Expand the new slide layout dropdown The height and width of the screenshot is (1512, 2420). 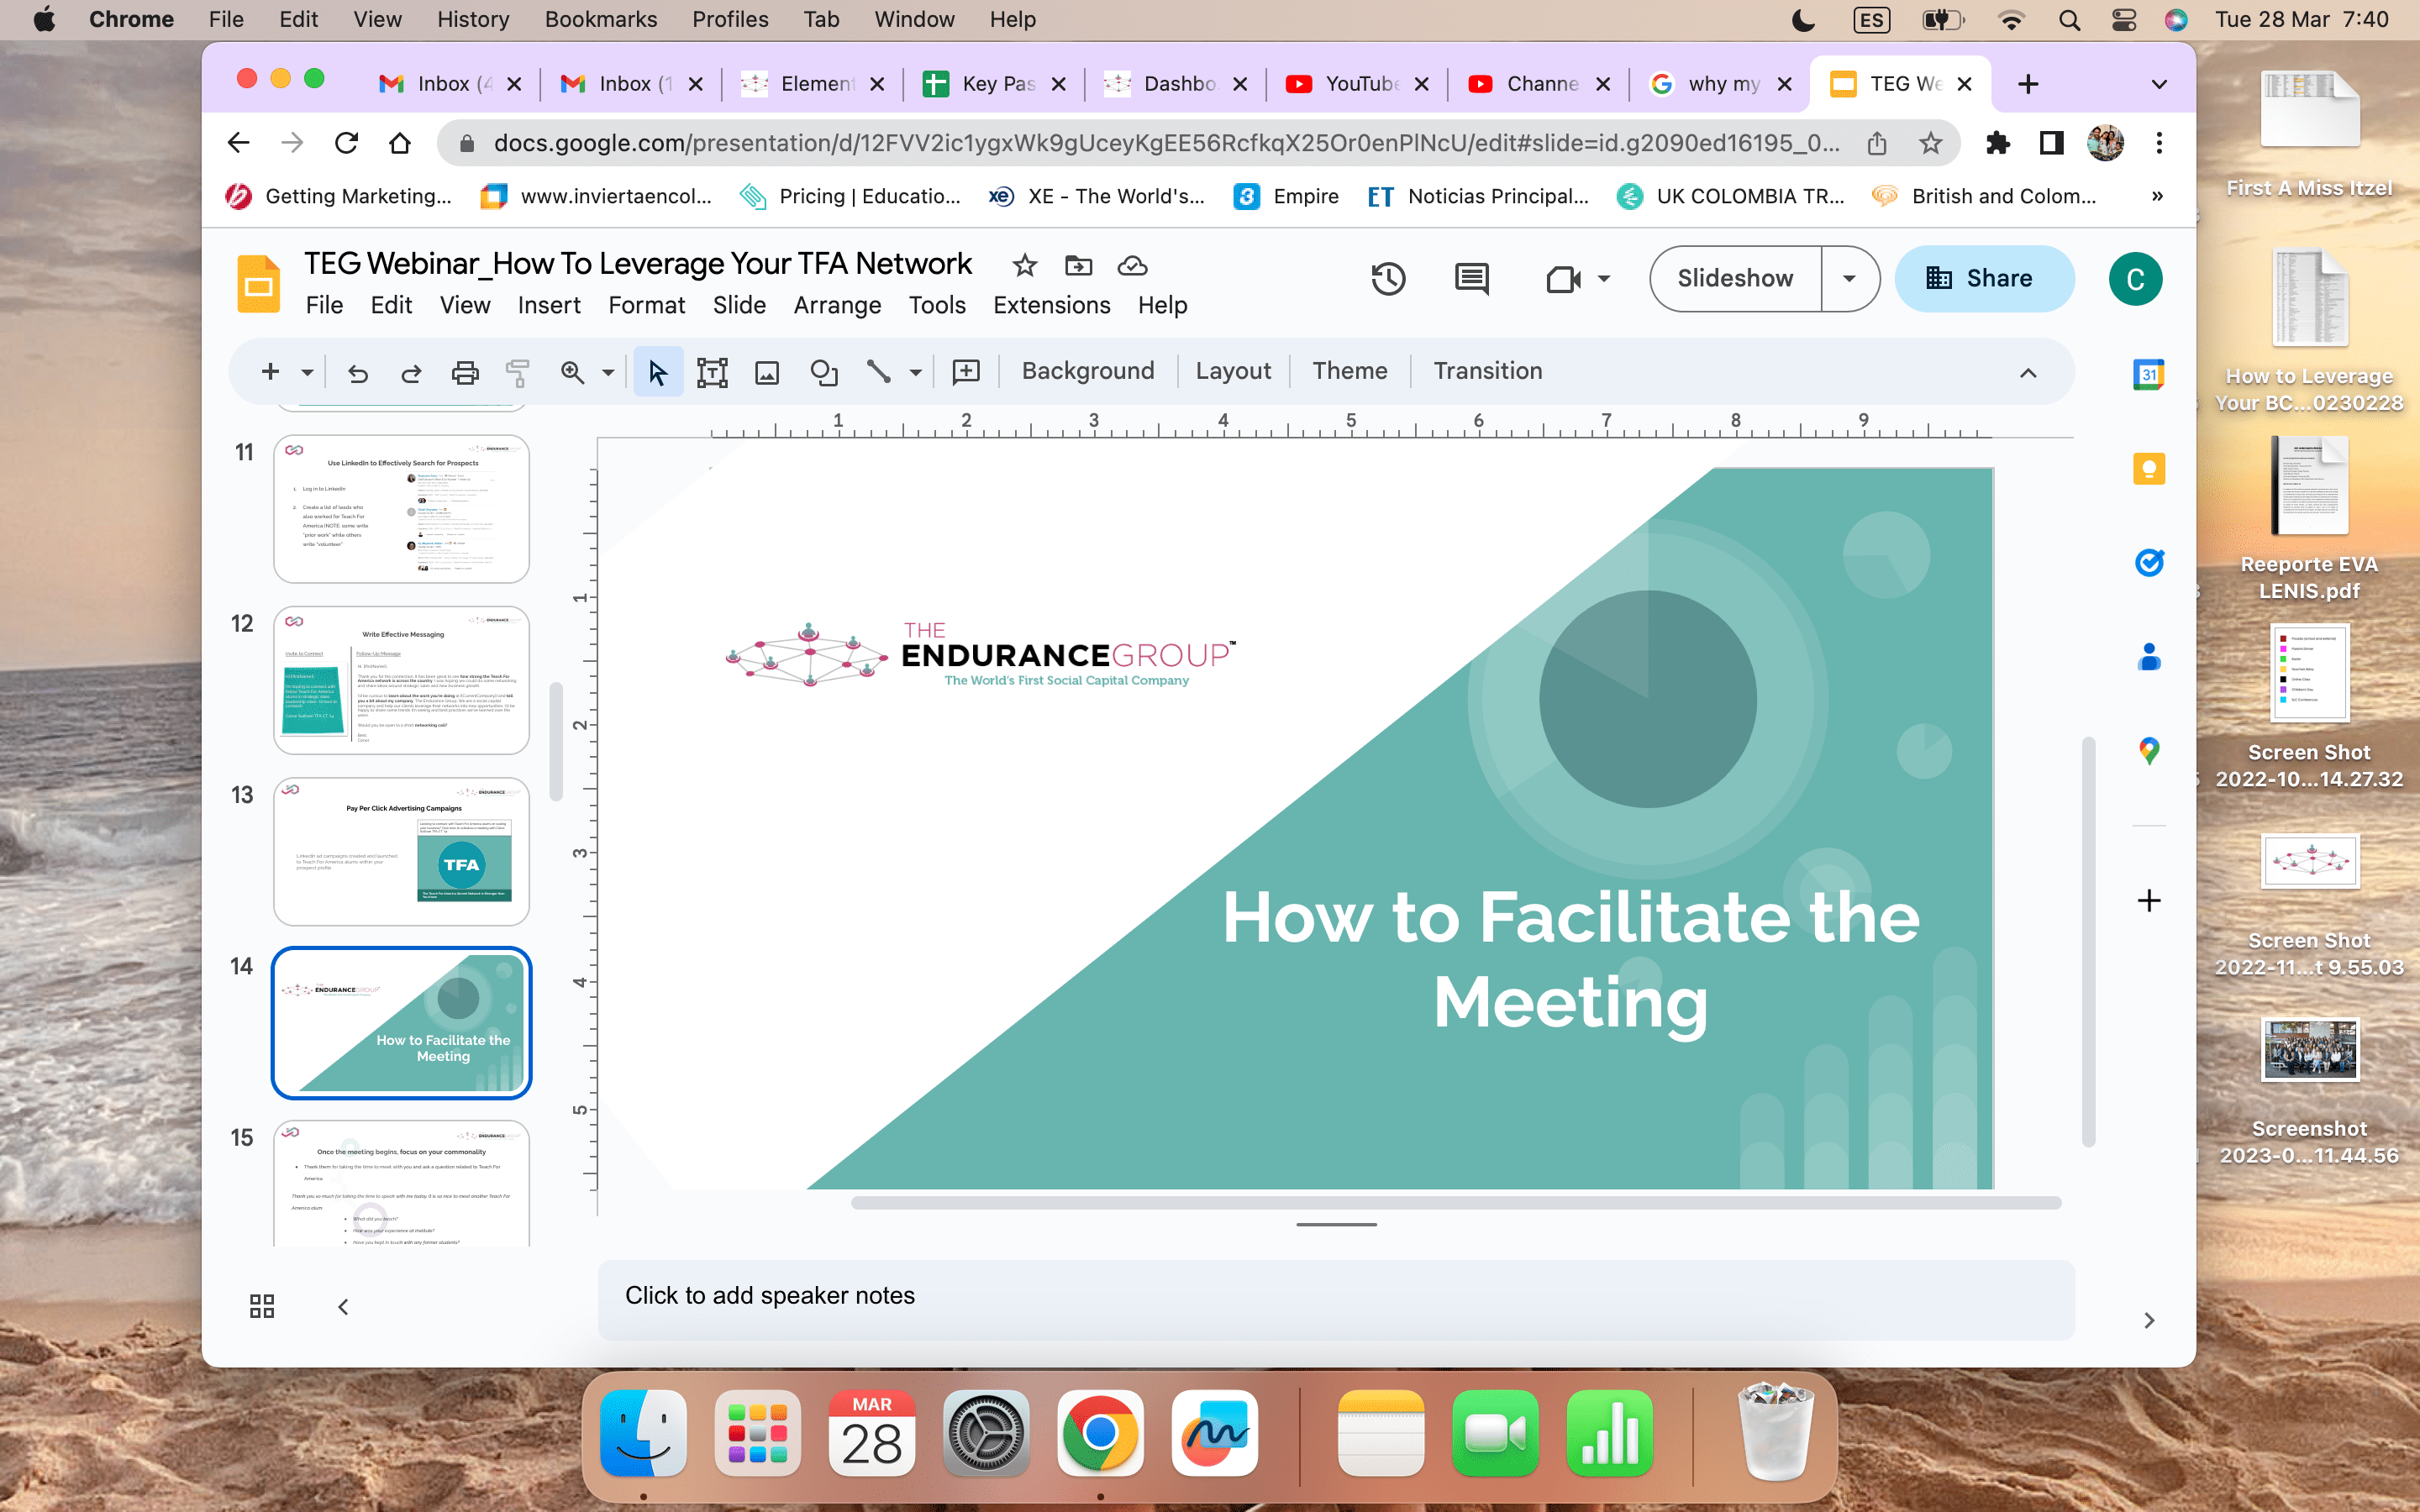point(307,373)
